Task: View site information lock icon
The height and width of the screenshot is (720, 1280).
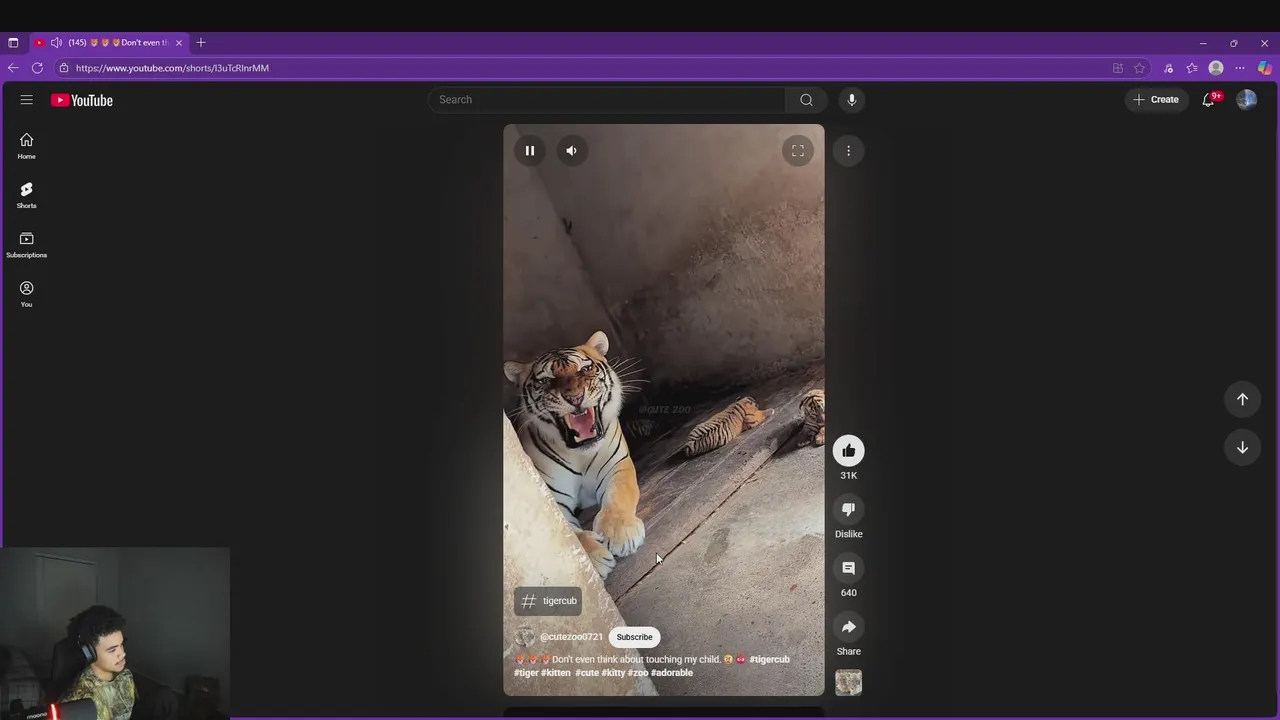Action: tap(64, 68)
